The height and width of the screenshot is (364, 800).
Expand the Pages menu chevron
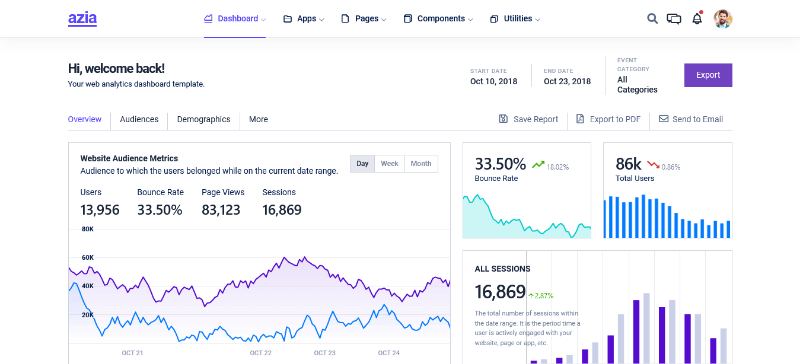coord(384,20)
